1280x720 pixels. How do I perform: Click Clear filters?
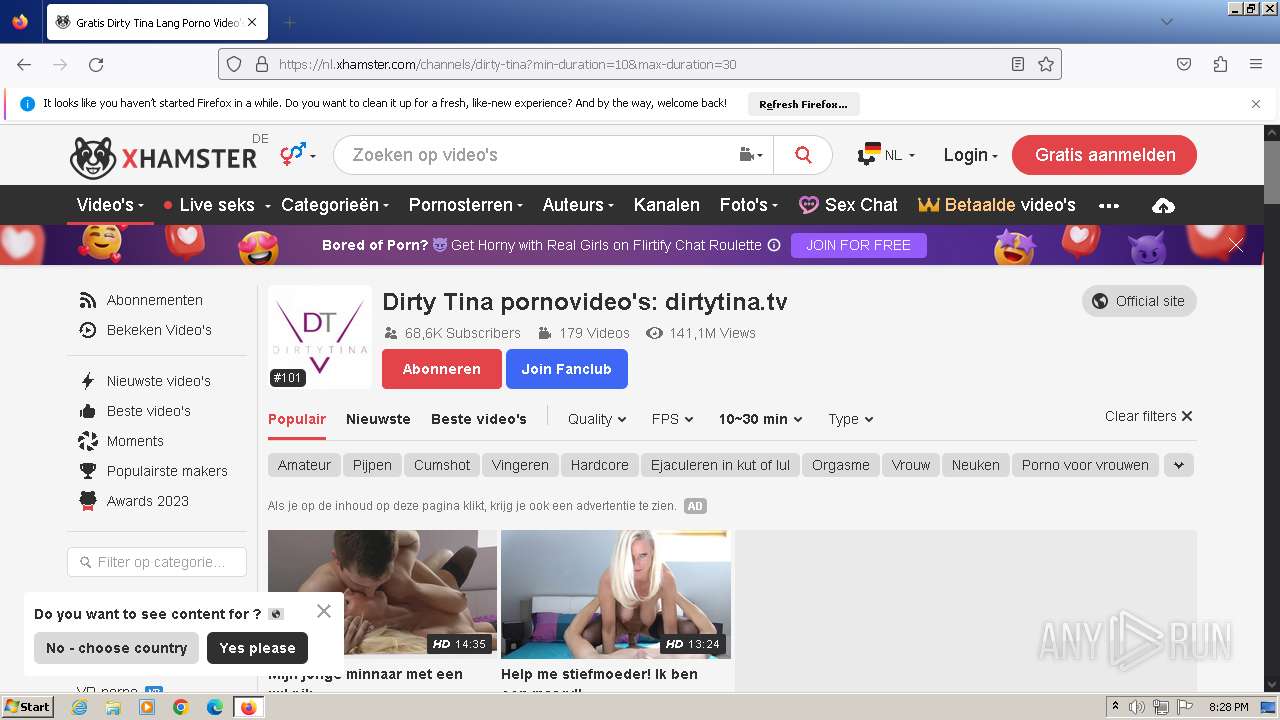point(1149,416)
